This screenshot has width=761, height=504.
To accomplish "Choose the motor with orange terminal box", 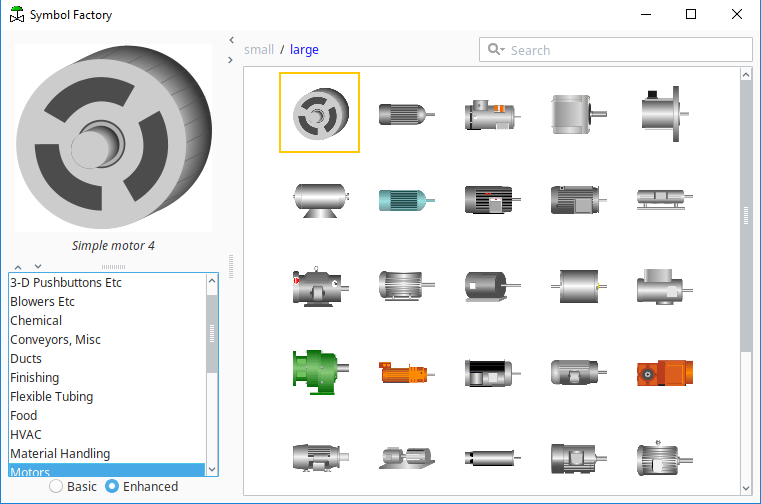I will click(x=492, y=115).
